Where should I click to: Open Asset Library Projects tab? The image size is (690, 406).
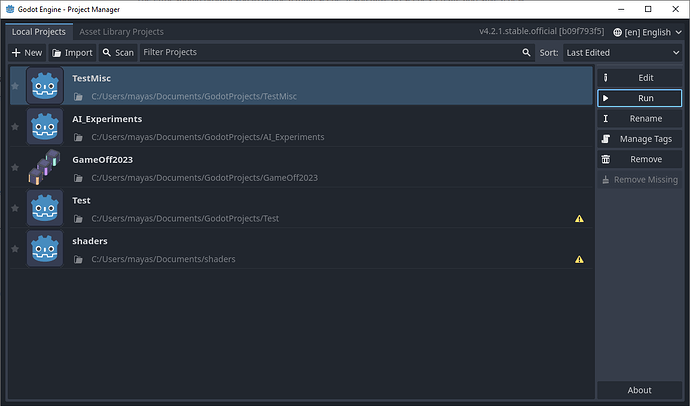point(121,32)
